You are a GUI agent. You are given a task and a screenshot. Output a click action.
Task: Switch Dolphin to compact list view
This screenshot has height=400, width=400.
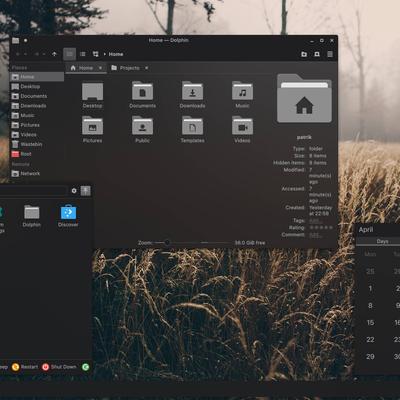click(x=83, y=54)
